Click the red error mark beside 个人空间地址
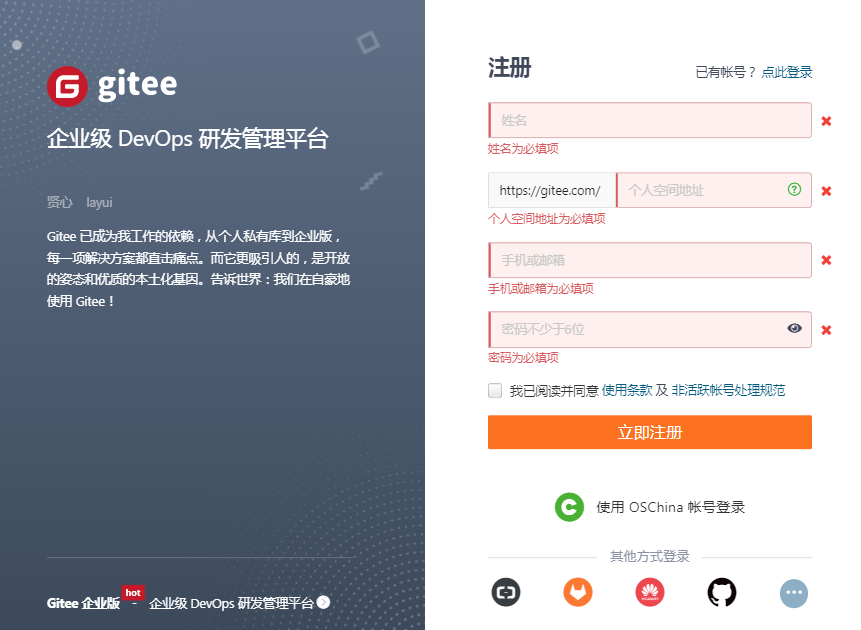 (826, 191)
